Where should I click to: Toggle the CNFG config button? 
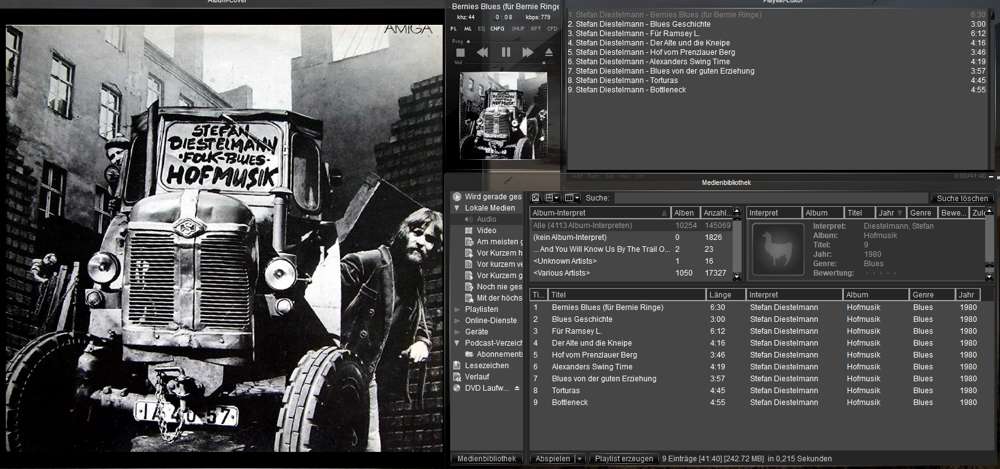[497, 29]
